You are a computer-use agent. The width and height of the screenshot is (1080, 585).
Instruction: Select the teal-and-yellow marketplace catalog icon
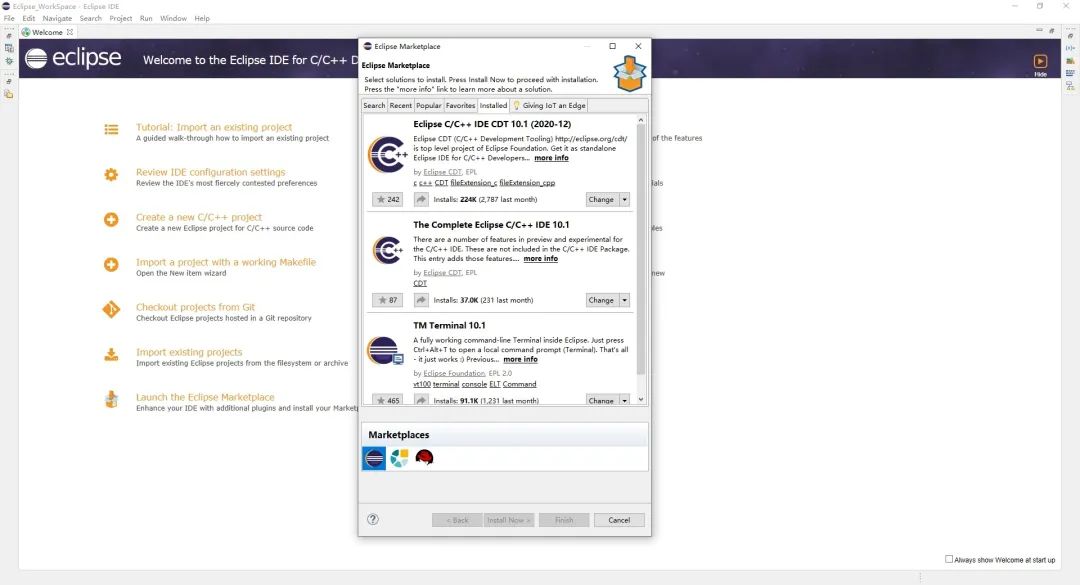click(x=399, y=458)
